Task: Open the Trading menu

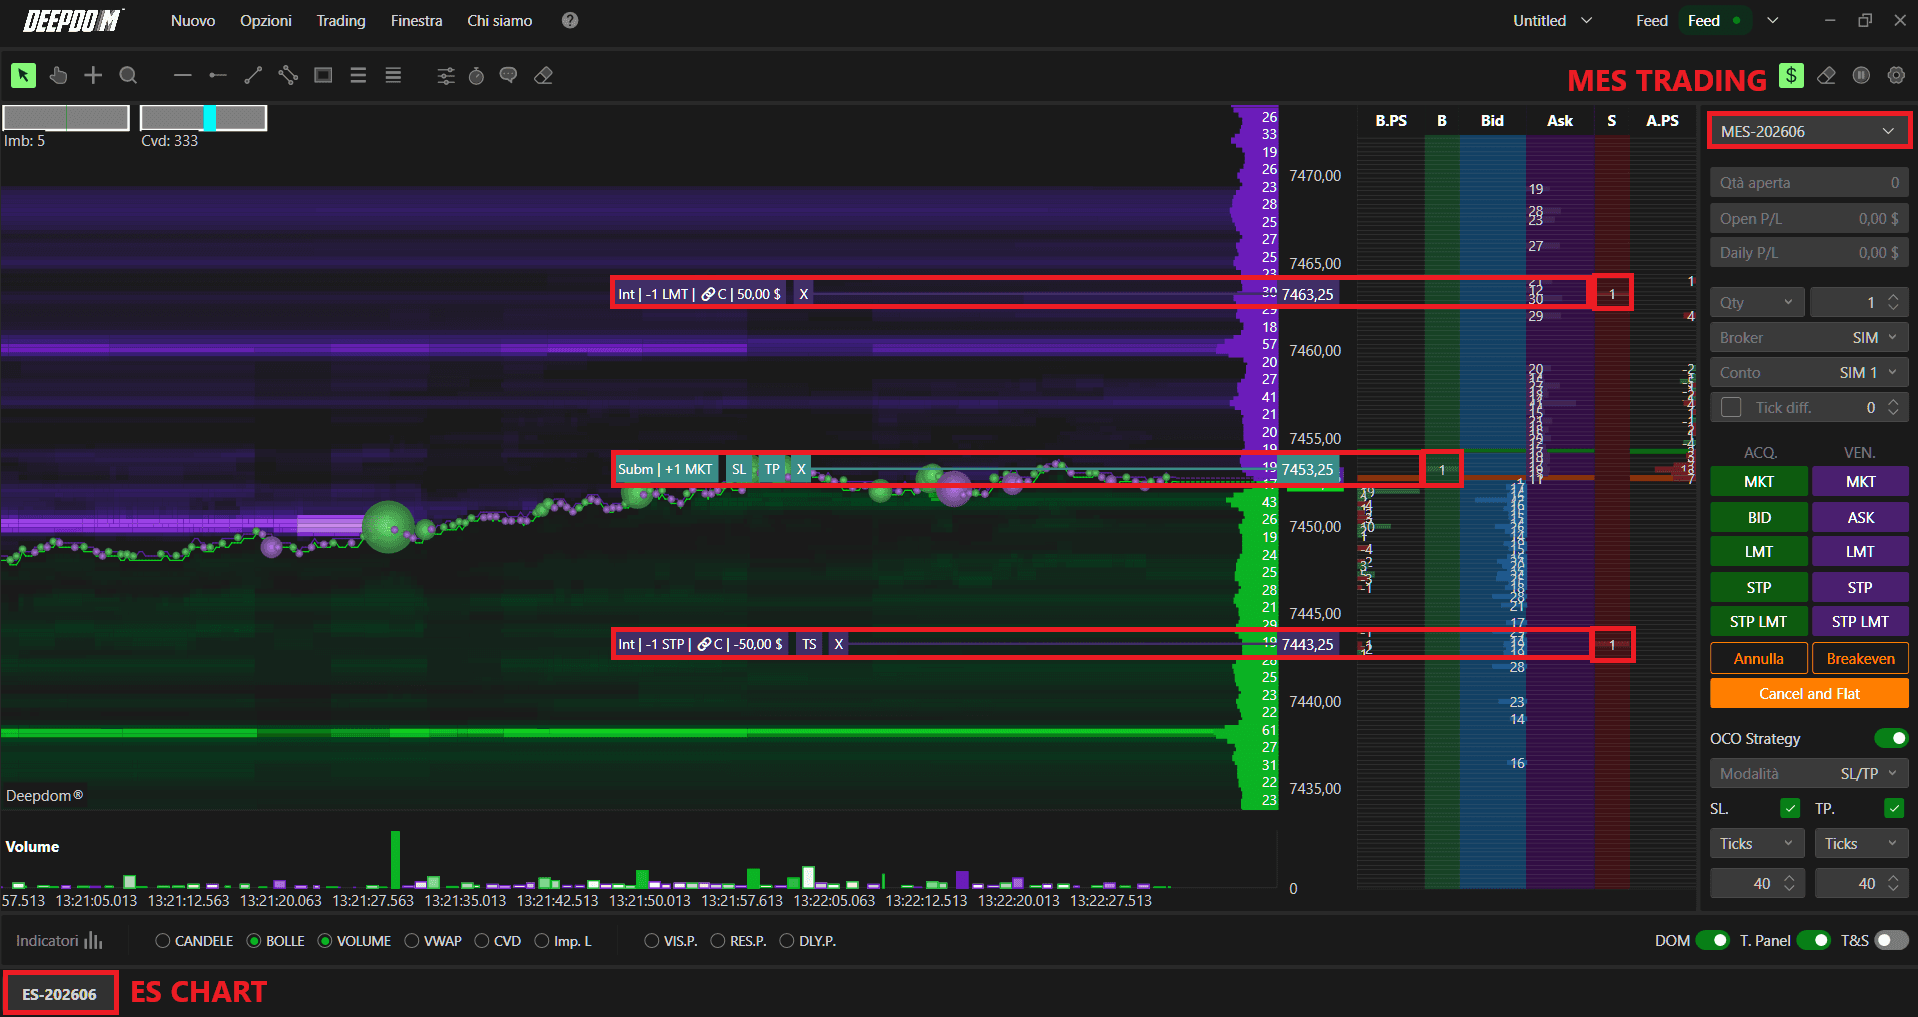Action: coord(341,20)
